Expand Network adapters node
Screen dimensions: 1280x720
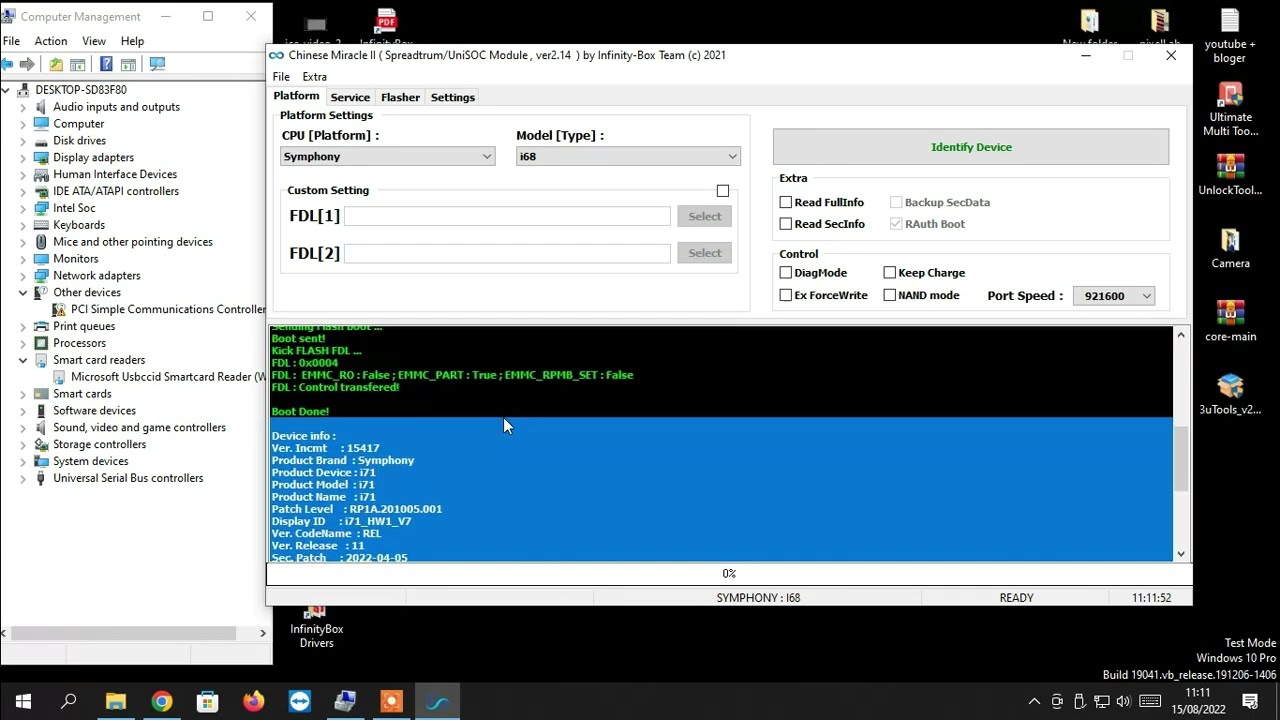(x=23, y=276)
